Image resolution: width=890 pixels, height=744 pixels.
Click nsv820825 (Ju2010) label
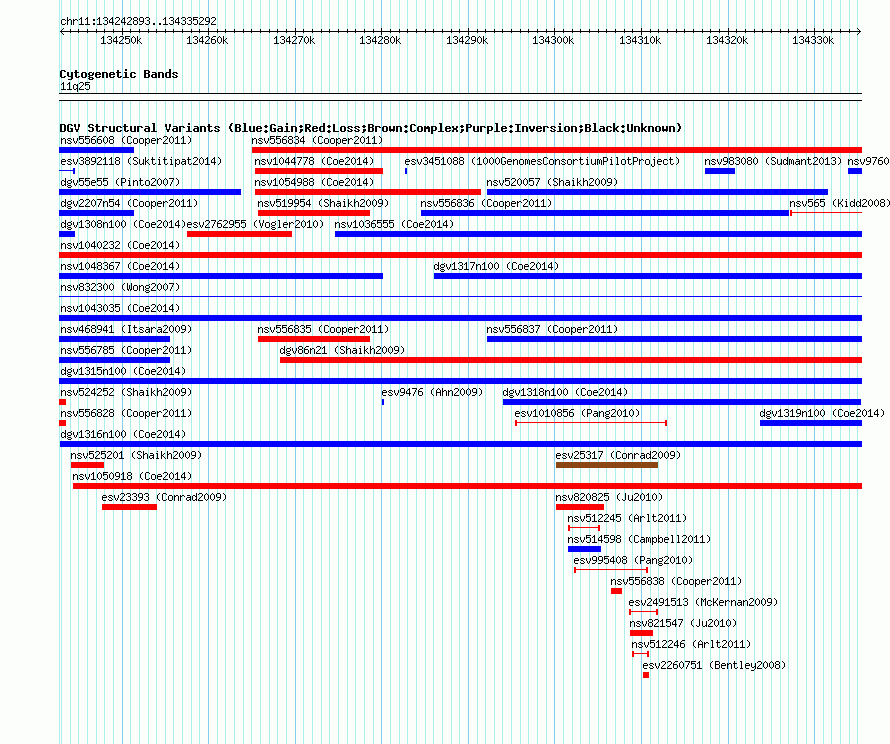tap(609, 497)
